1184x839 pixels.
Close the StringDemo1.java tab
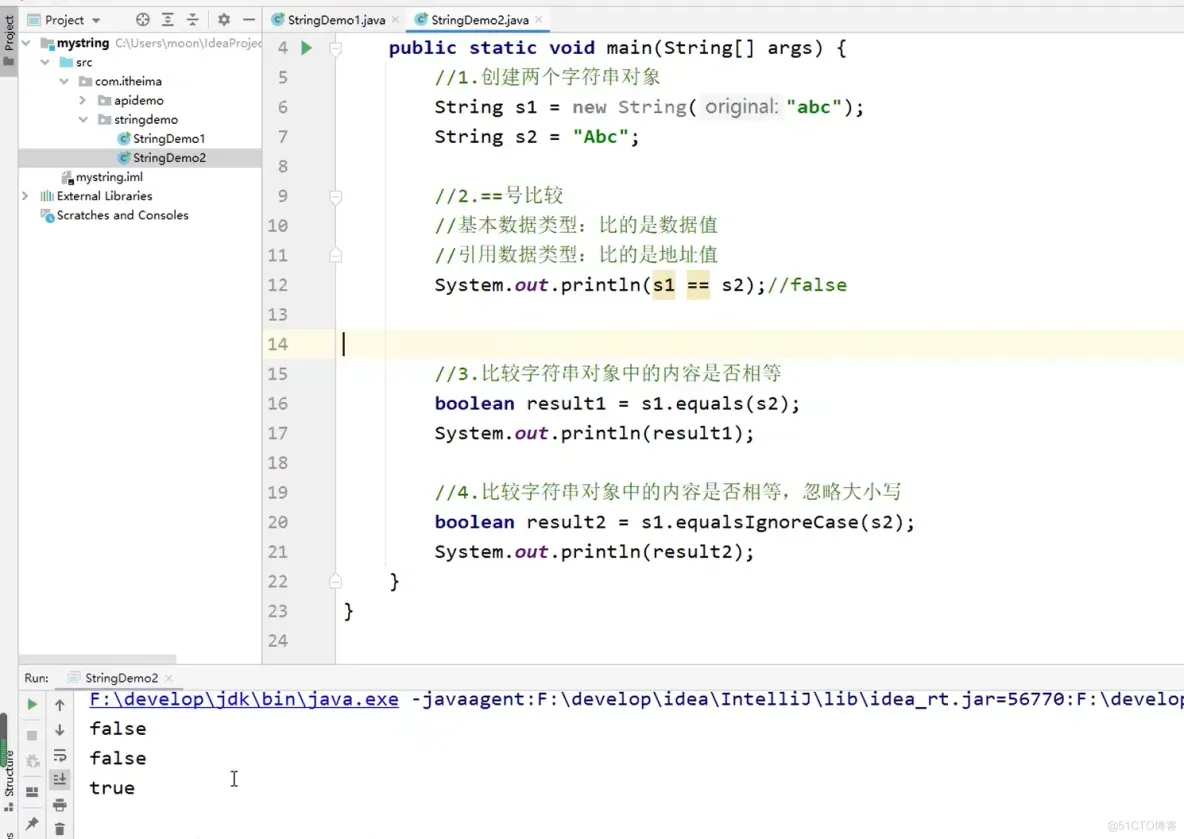395,20
